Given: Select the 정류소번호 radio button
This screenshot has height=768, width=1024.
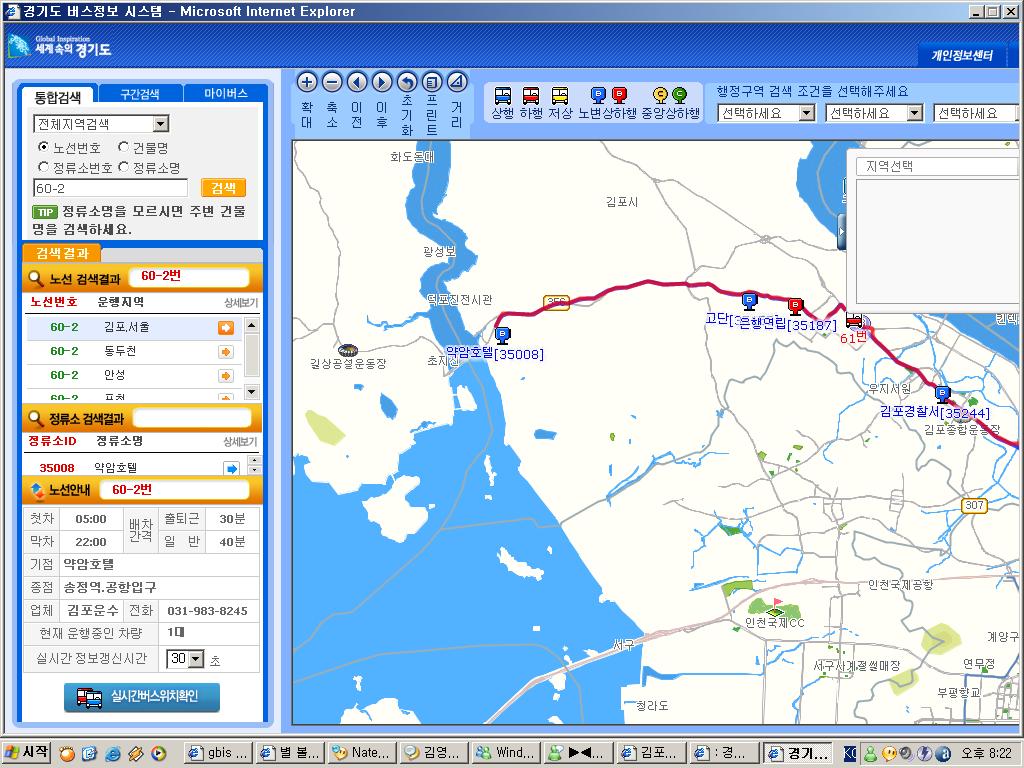Looking at the screenshot, I should [x=43, y=167].
